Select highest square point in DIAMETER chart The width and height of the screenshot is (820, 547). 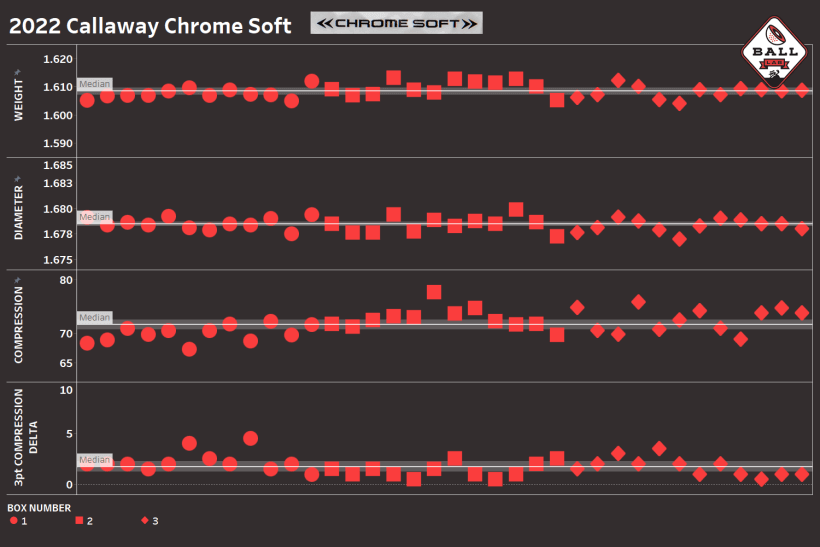pos(516,209)
